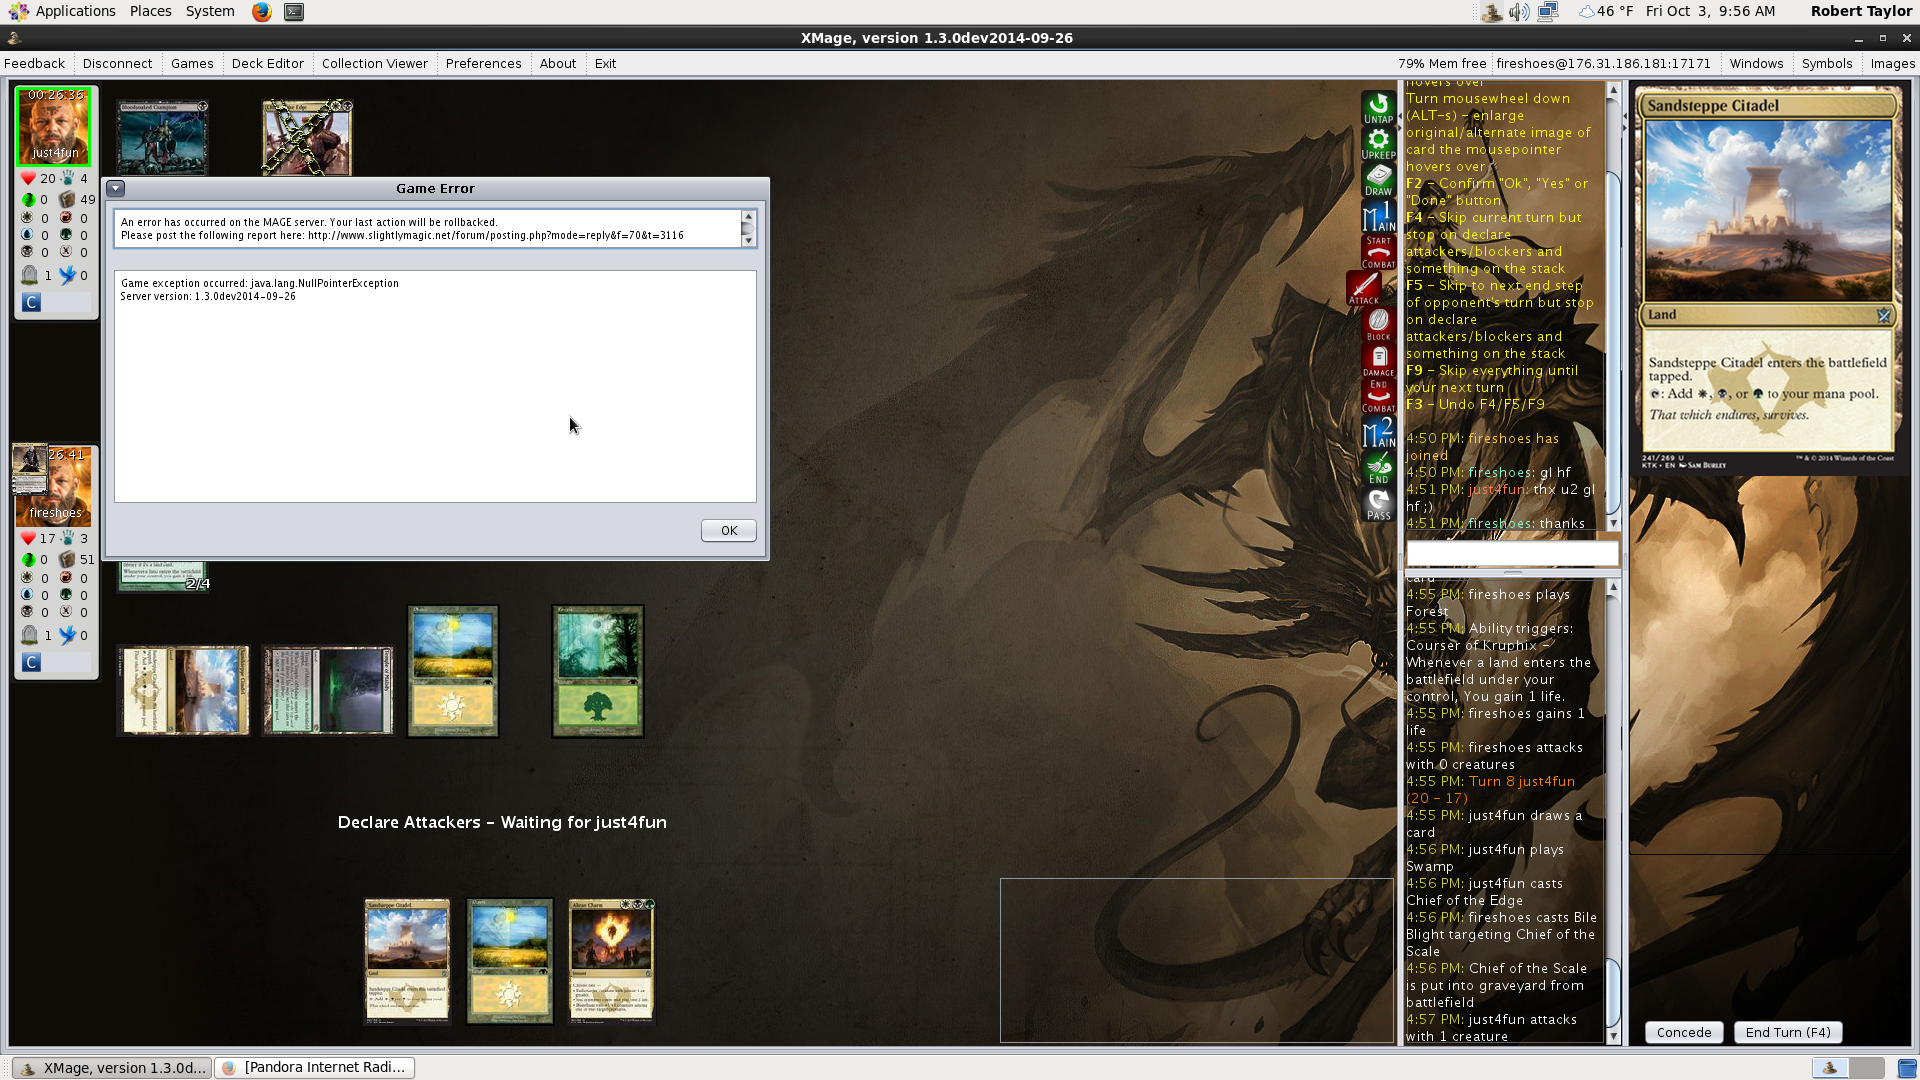Open Firefox from the top panel
Viewport: 1920px width, 1080px height.
tap(261, 12)
